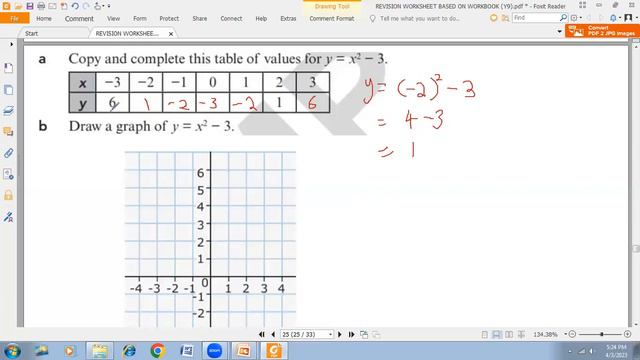Viewport: 640px width, 360px height.
Task: Switch to the Comment ribbon tab
Action: (x=79, y=18)
